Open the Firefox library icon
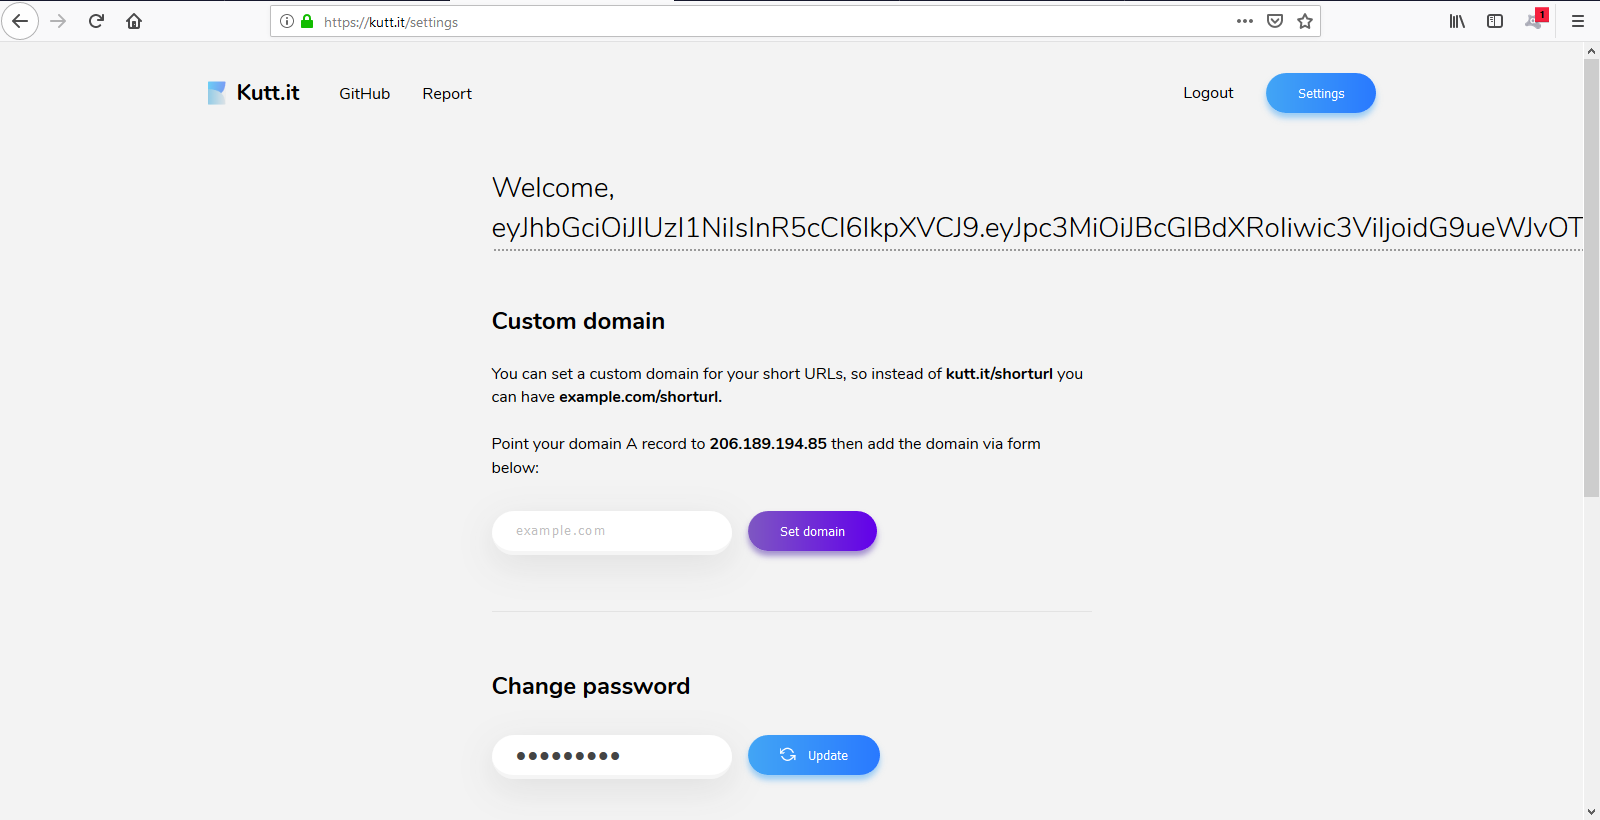This screenshot has height=820, width=1600. (1457, 20)
